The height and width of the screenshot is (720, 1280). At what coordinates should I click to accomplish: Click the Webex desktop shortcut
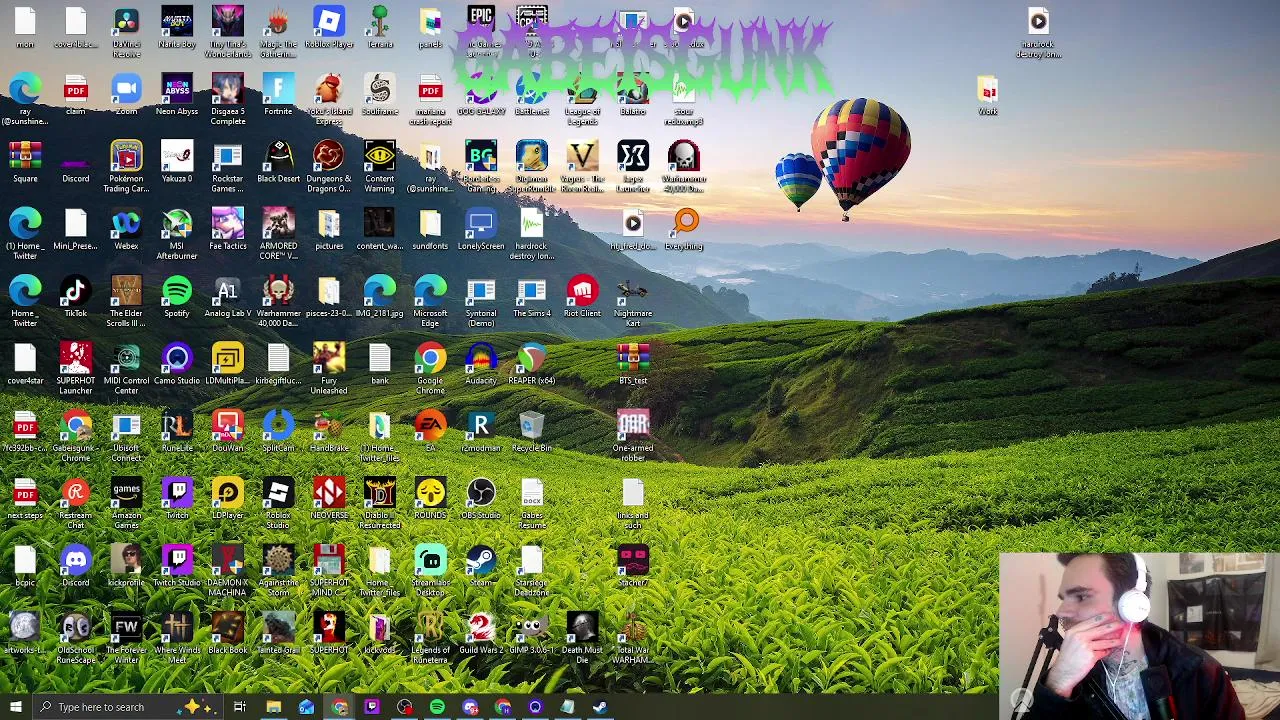click(126, 230)
